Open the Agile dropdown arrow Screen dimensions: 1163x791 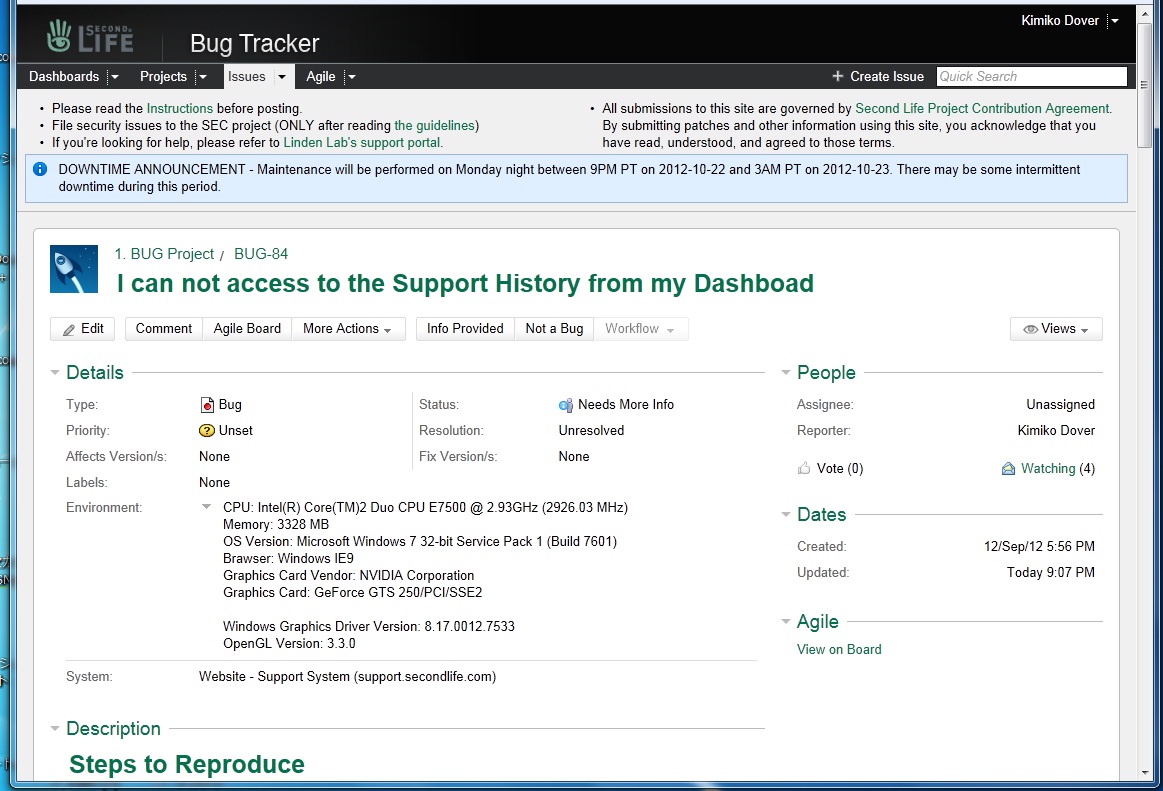(x=352, y=76)
